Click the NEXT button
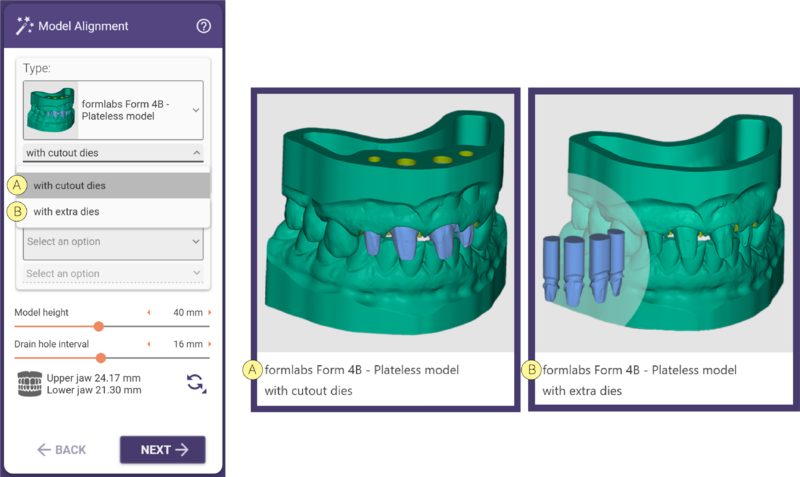800x477 pixels. (163, 449)
